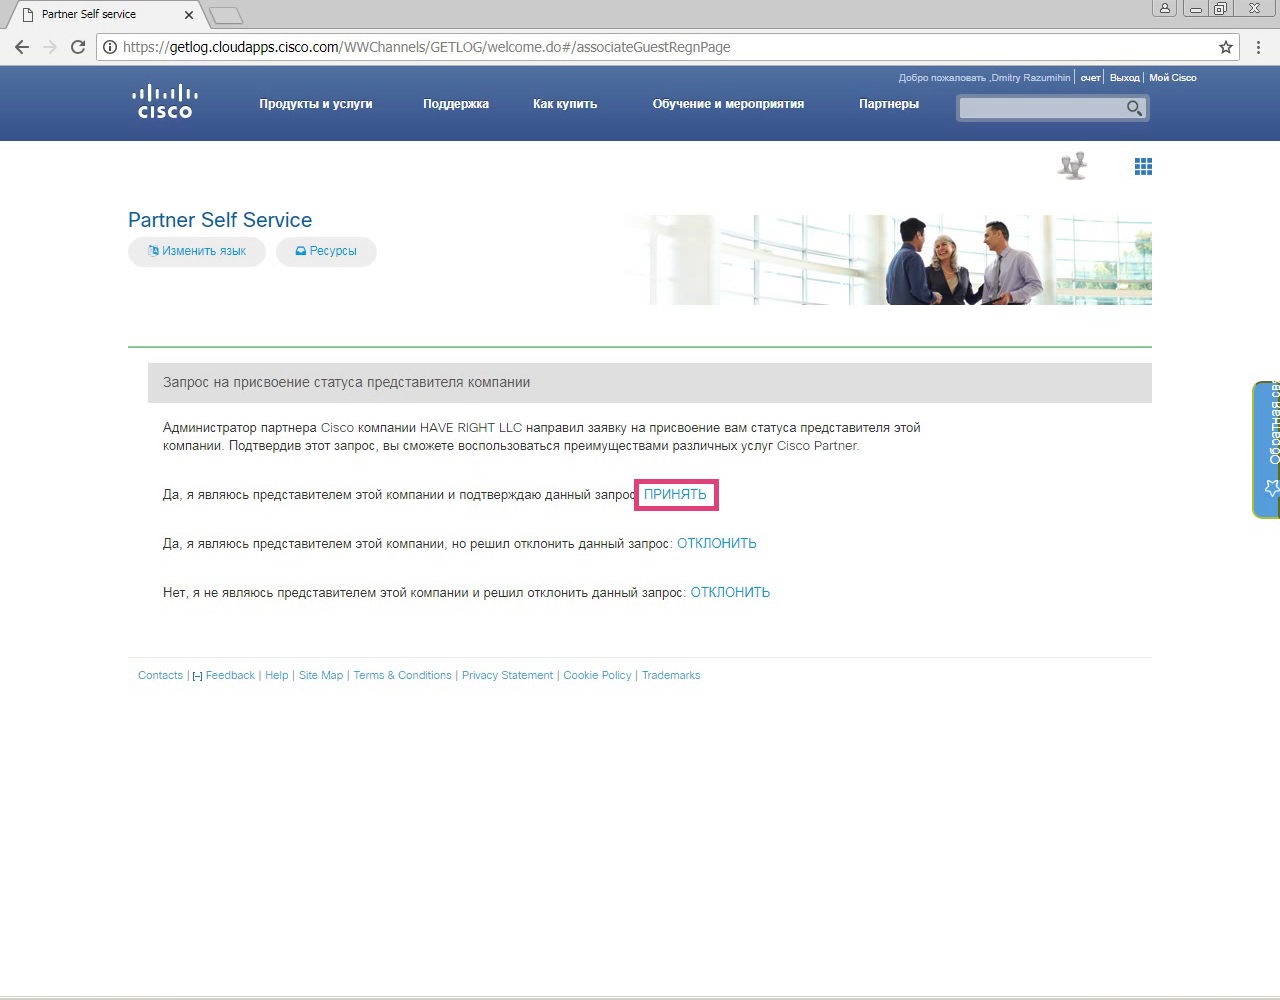Open Партнеры menu
Screen dimensions: 1280x1000
tap(889, 104)
